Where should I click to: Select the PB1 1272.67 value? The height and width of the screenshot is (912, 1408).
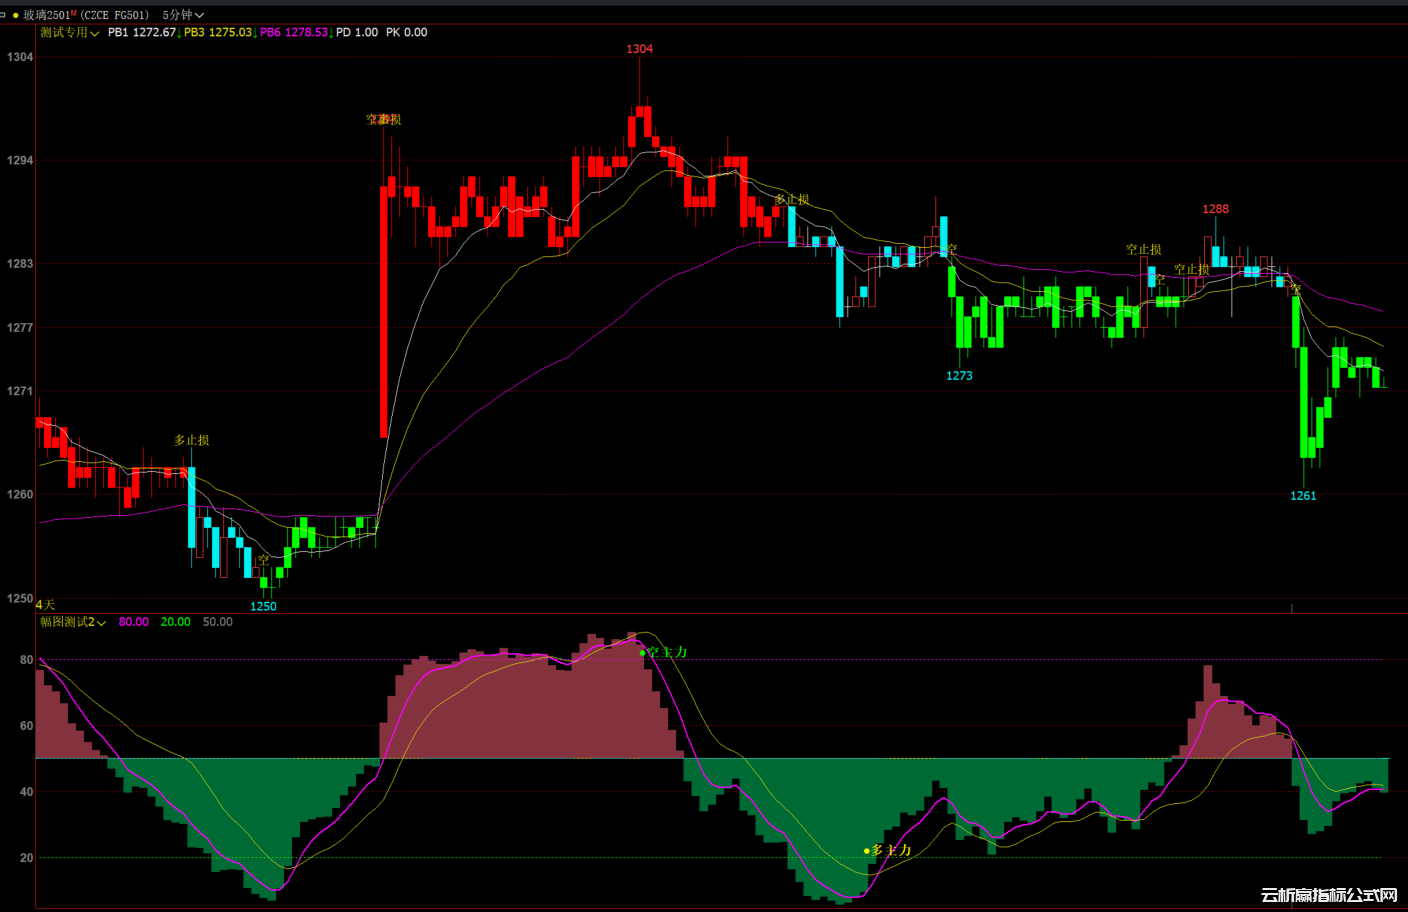coord(142,33)
